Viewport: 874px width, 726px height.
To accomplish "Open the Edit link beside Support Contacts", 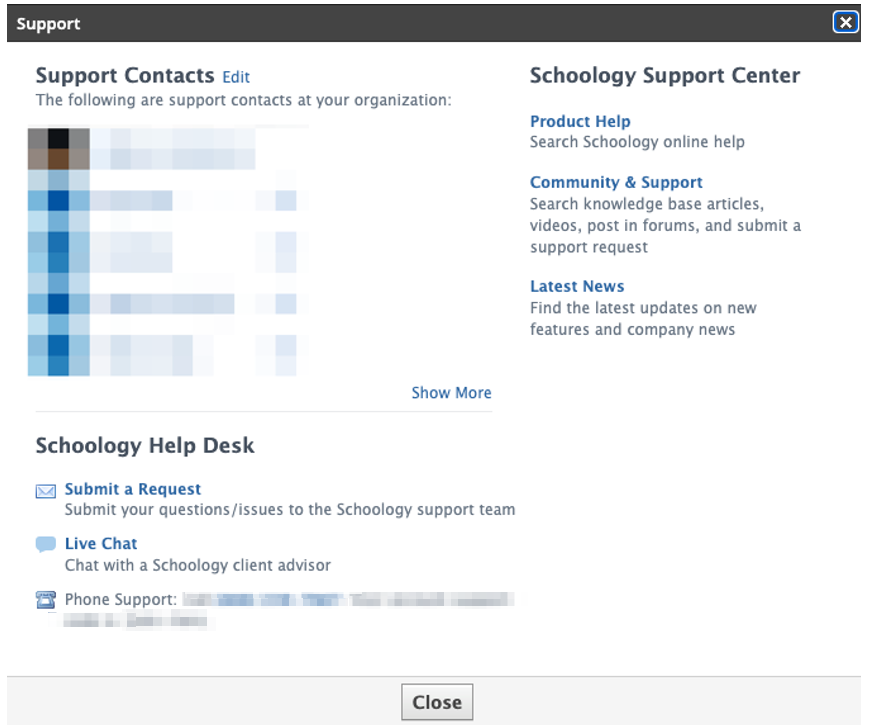I will [x=236, y=77].
